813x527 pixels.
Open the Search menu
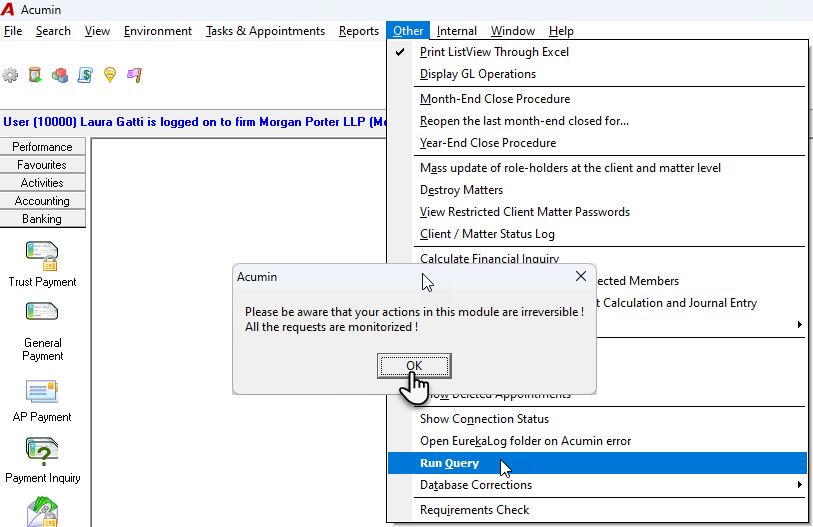click(53, 31)
